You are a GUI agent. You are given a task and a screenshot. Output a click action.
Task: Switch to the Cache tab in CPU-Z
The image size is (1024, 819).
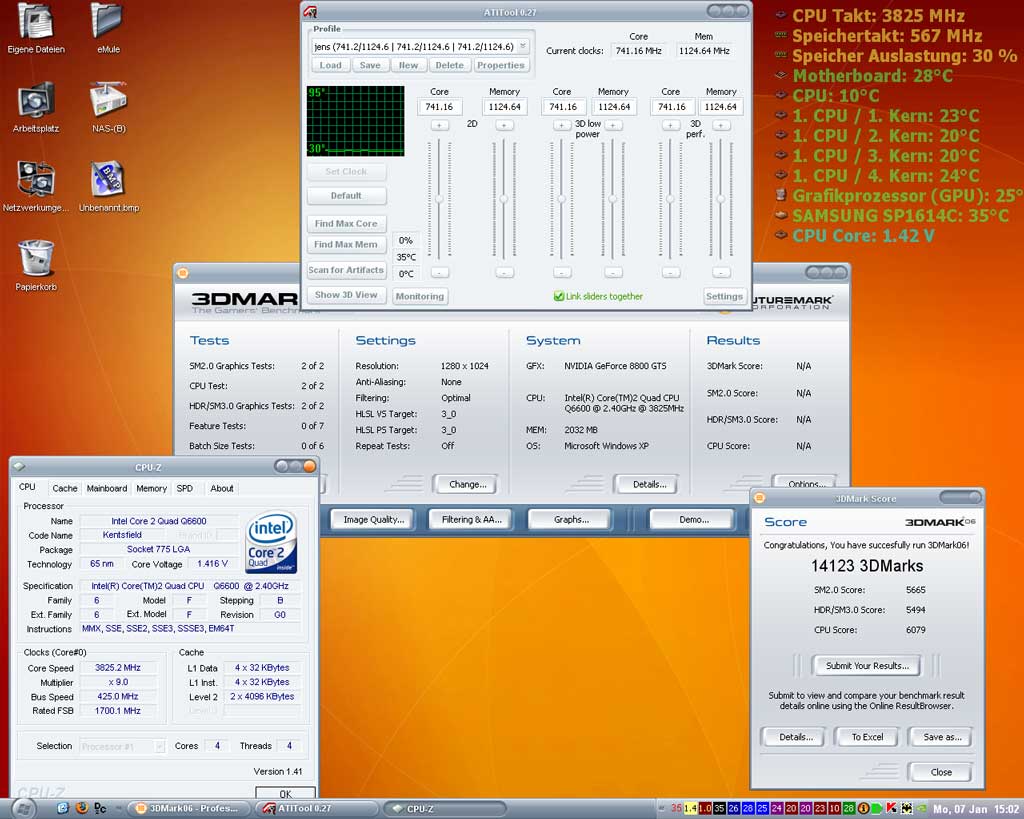65,488
